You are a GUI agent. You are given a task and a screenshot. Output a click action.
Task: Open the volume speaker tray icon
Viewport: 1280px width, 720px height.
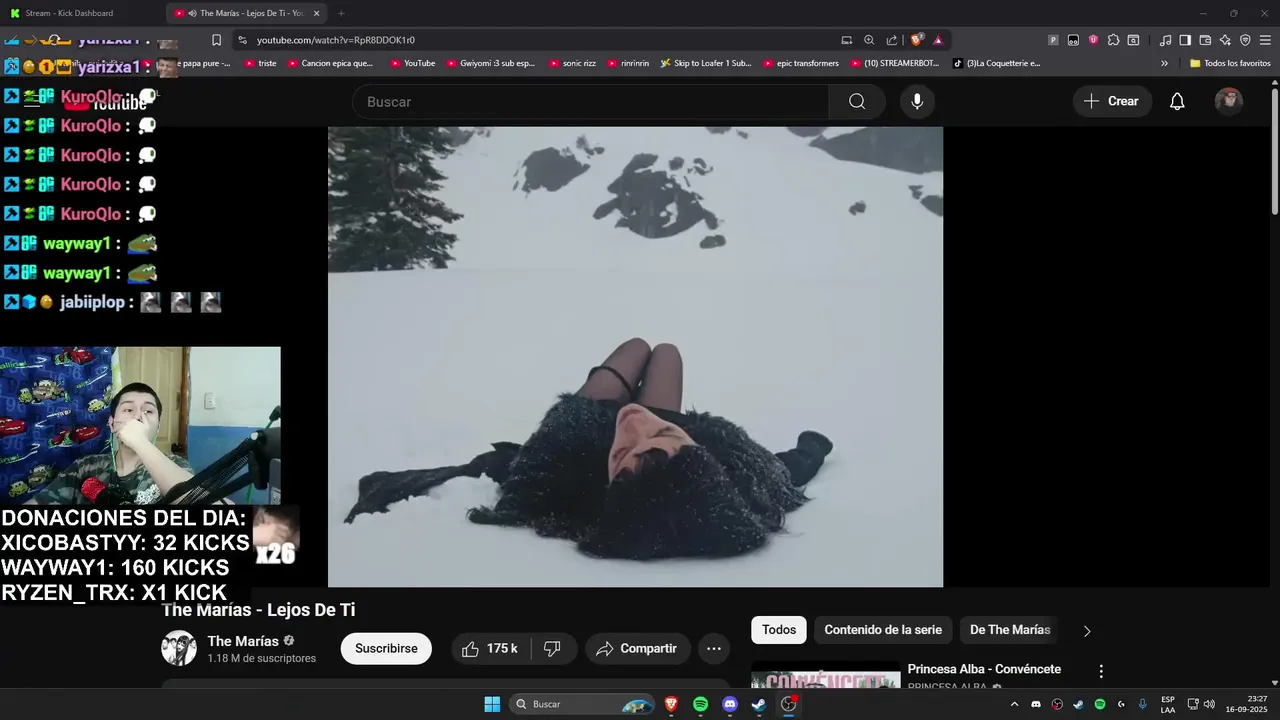[x=1209, y=704]
